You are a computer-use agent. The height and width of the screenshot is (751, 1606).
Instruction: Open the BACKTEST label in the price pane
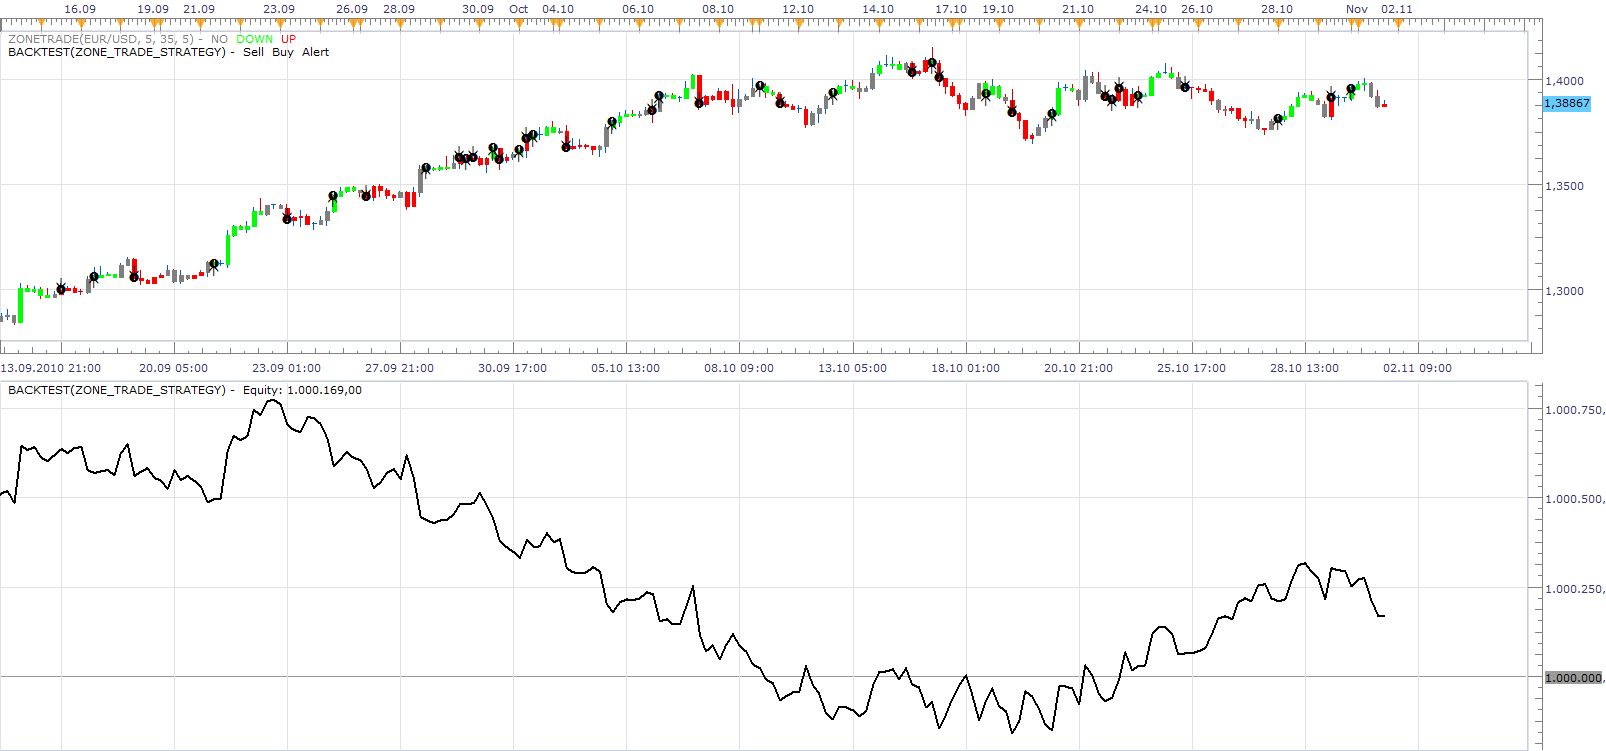[117, 52]
